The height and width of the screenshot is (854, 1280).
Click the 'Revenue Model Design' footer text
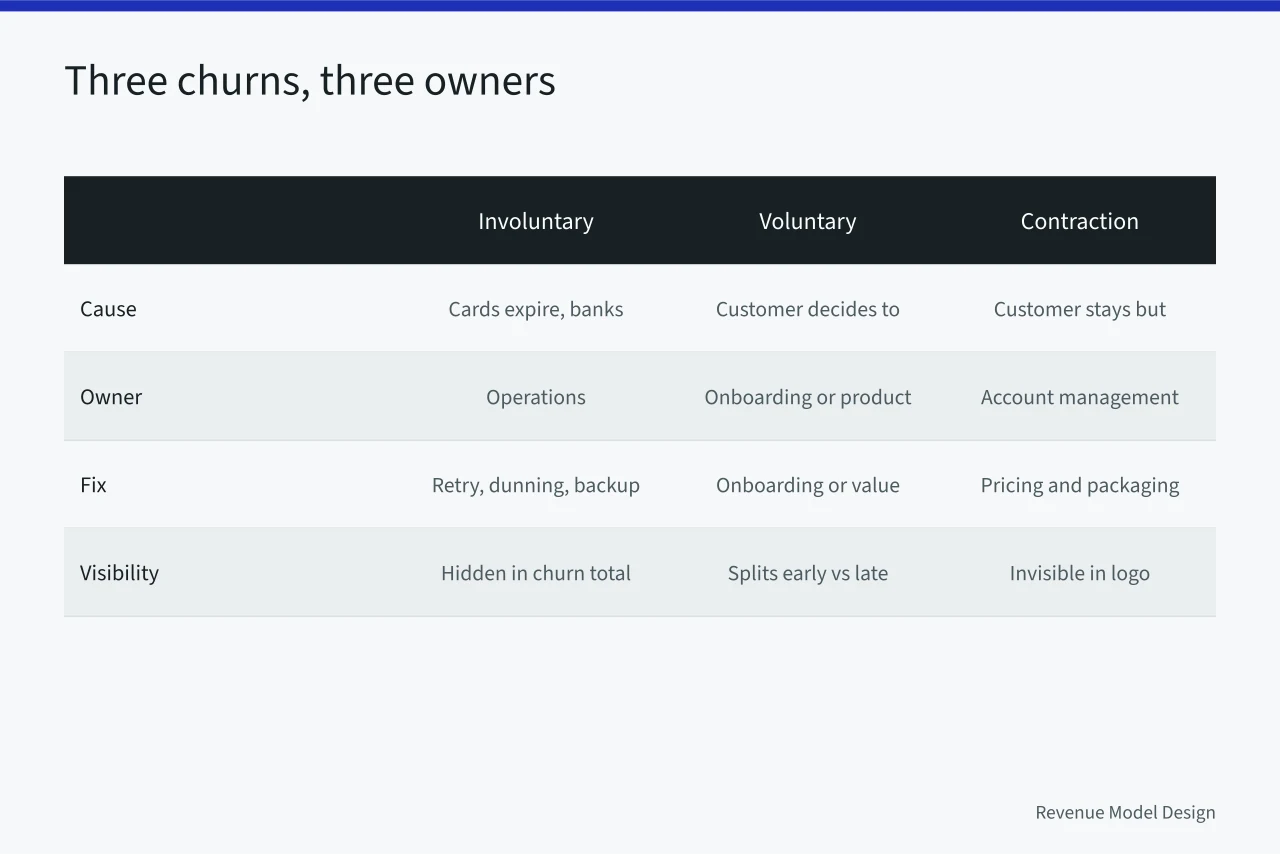[x=1125, y=812]
